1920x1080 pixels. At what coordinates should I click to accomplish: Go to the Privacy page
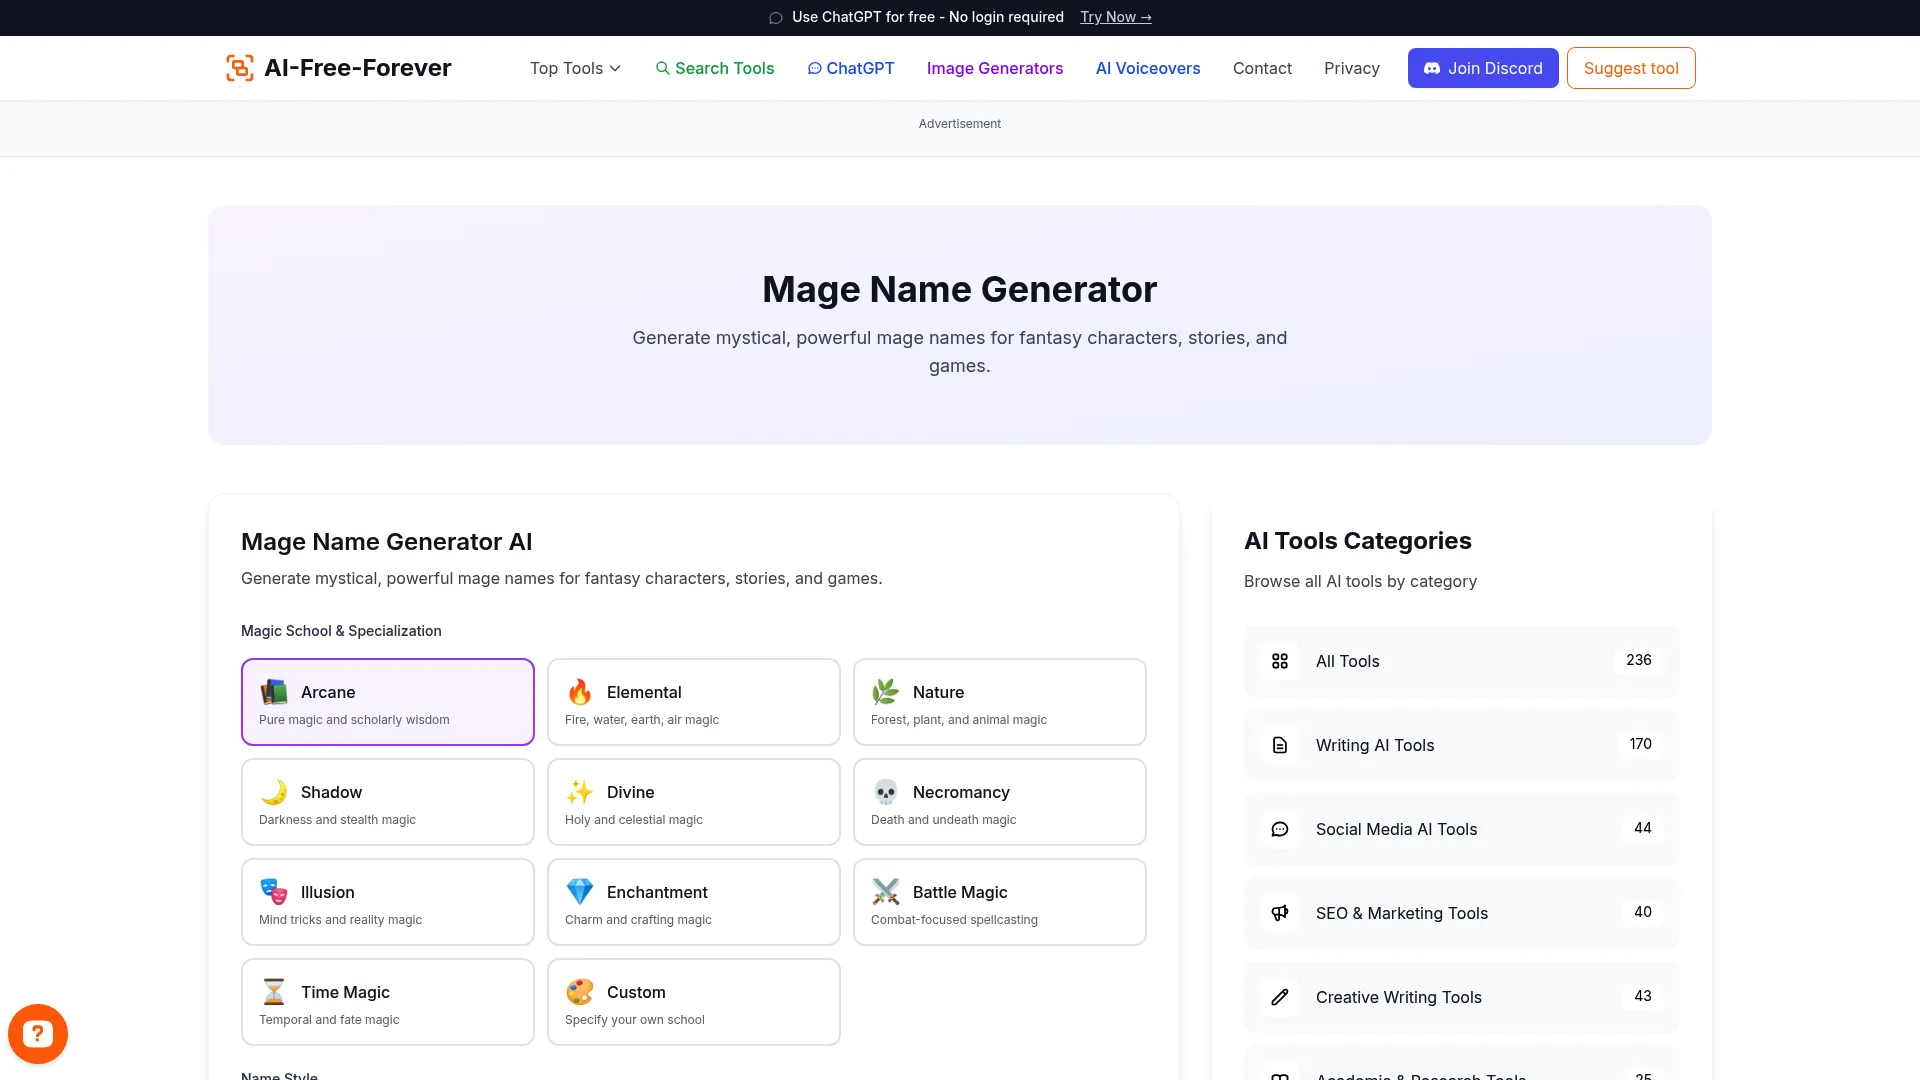[1352, 68]
